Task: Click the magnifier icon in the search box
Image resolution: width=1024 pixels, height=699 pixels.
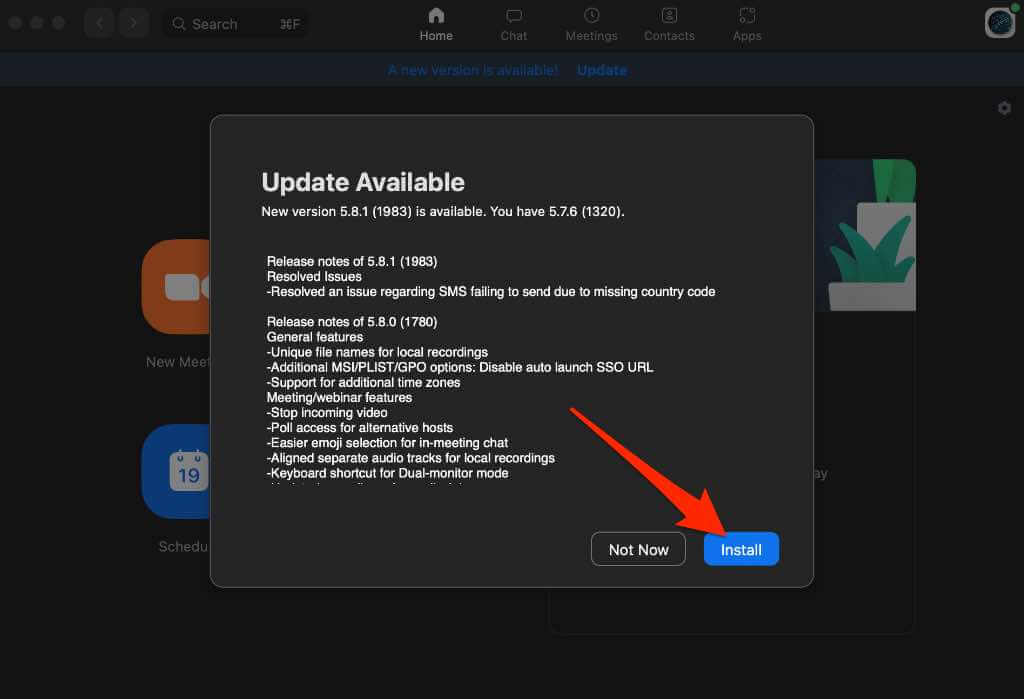Action: point(178,24)
